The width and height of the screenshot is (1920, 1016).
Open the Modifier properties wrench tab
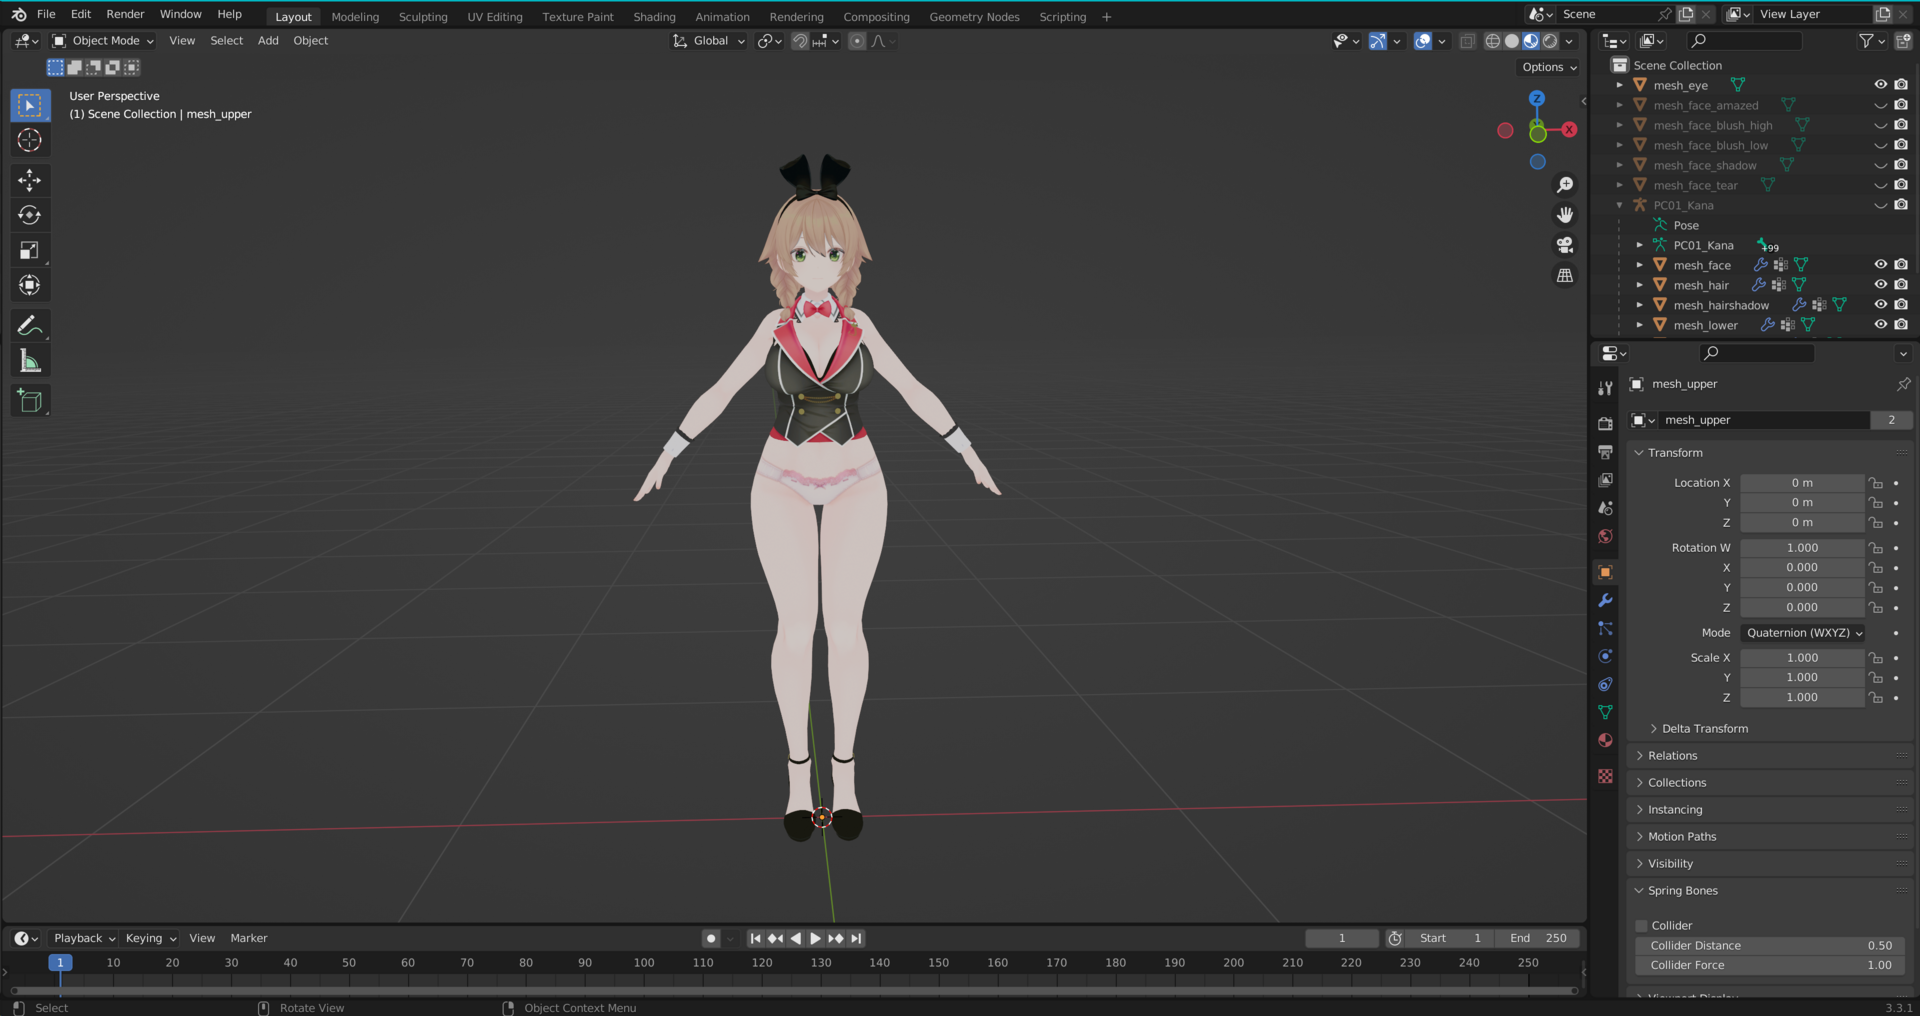(x=1605, y=600)
